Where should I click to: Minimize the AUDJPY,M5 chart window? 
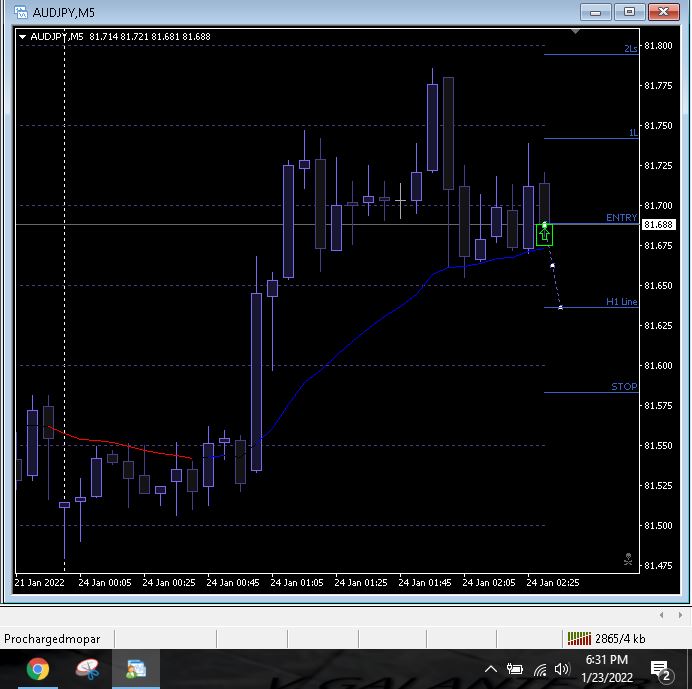click(x=595, y=12)
